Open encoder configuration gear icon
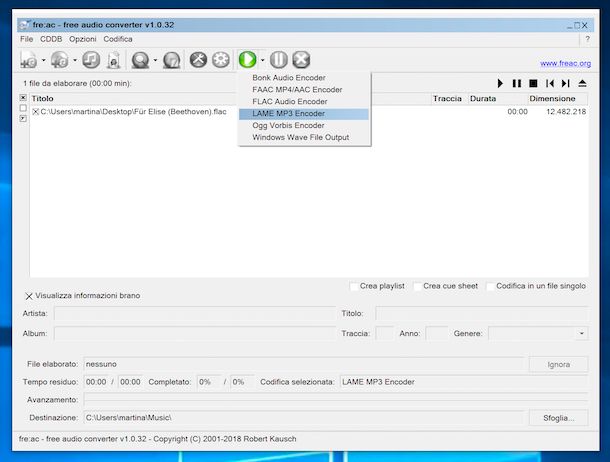 point(221,60)
